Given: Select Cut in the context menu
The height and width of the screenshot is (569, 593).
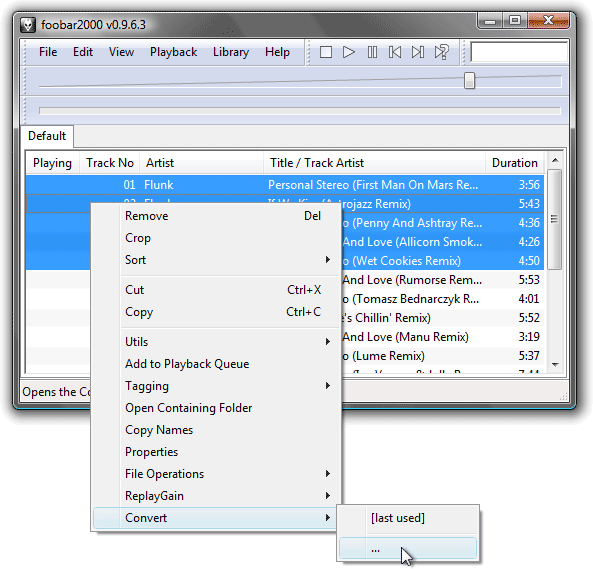Looking at the screenshot, I should coord(217,290).
